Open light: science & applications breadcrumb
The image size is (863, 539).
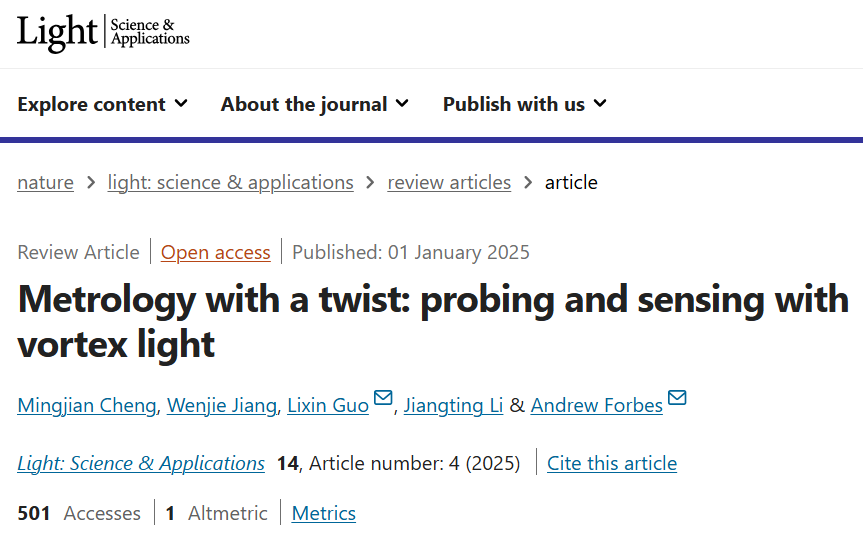[x=230, y=182]
